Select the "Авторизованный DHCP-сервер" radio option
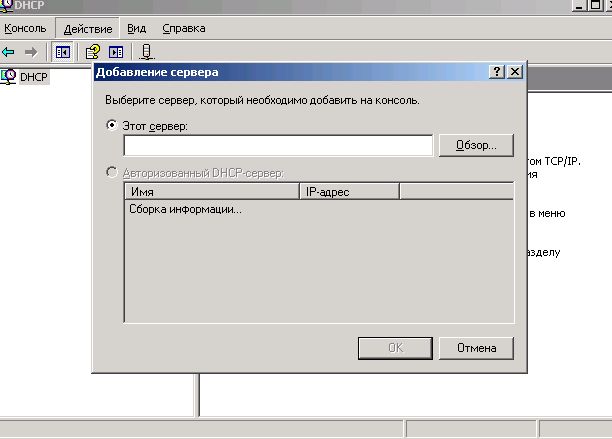Image resolution: width=612 pixels, height=439 pixels. (x=111, y=173)
